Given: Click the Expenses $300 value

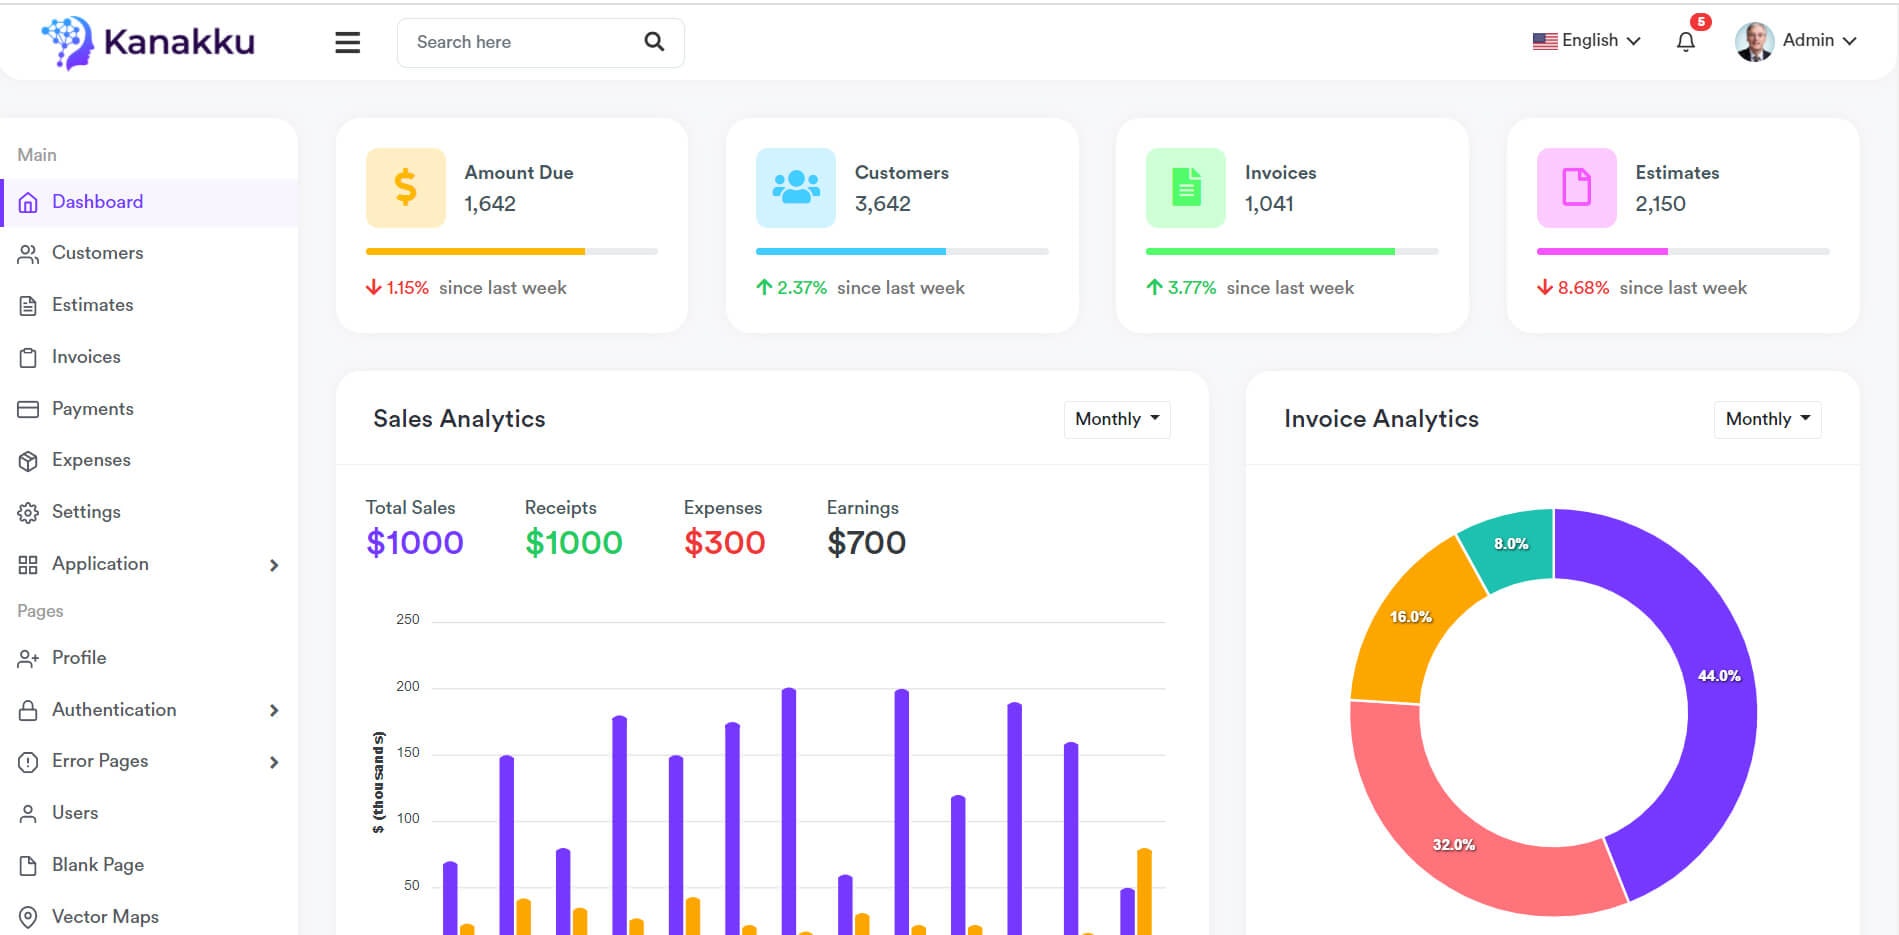Looking at the screenshot, I should [x=725, y=543].
